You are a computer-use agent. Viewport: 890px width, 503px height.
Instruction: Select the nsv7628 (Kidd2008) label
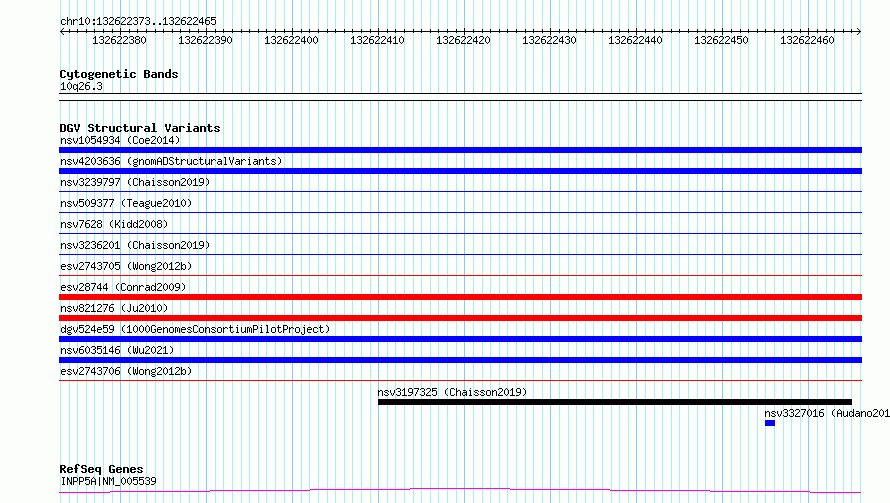click(x=114, y=224)
